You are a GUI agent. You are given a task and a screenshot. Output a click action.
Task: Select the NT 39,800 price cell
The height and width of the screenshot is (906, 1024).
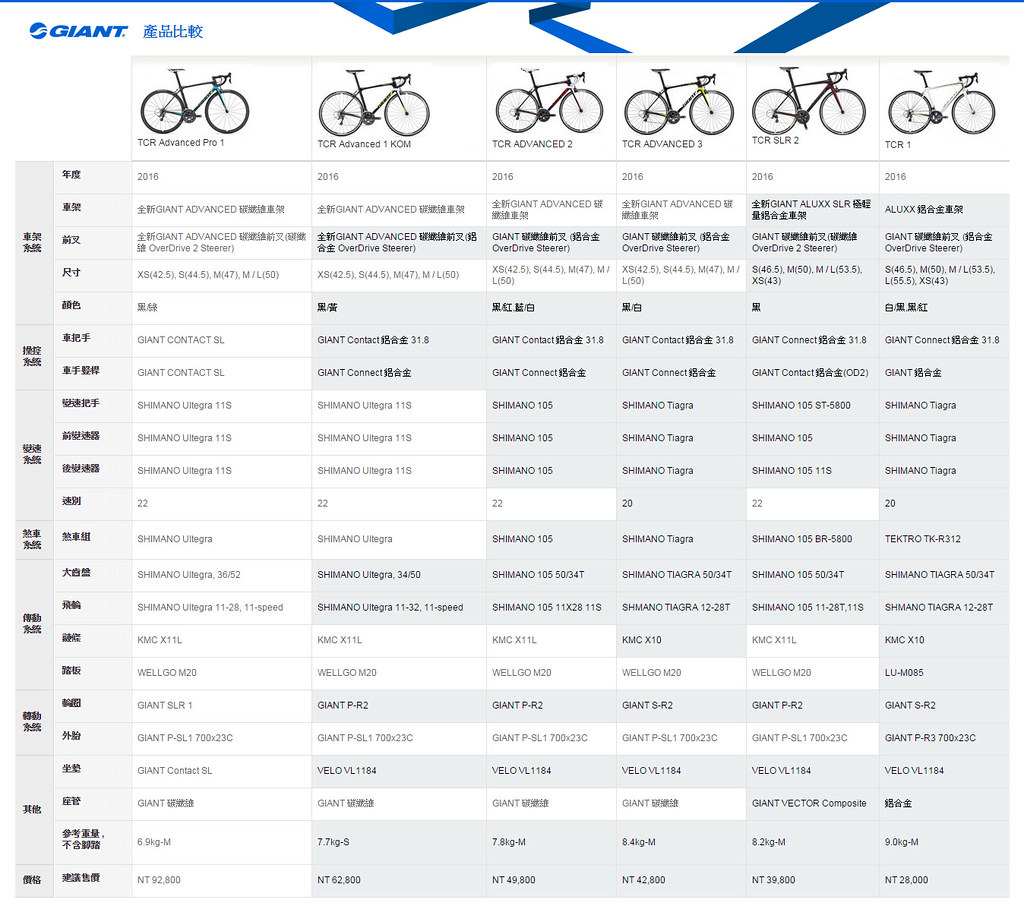[x=812, y=880]
